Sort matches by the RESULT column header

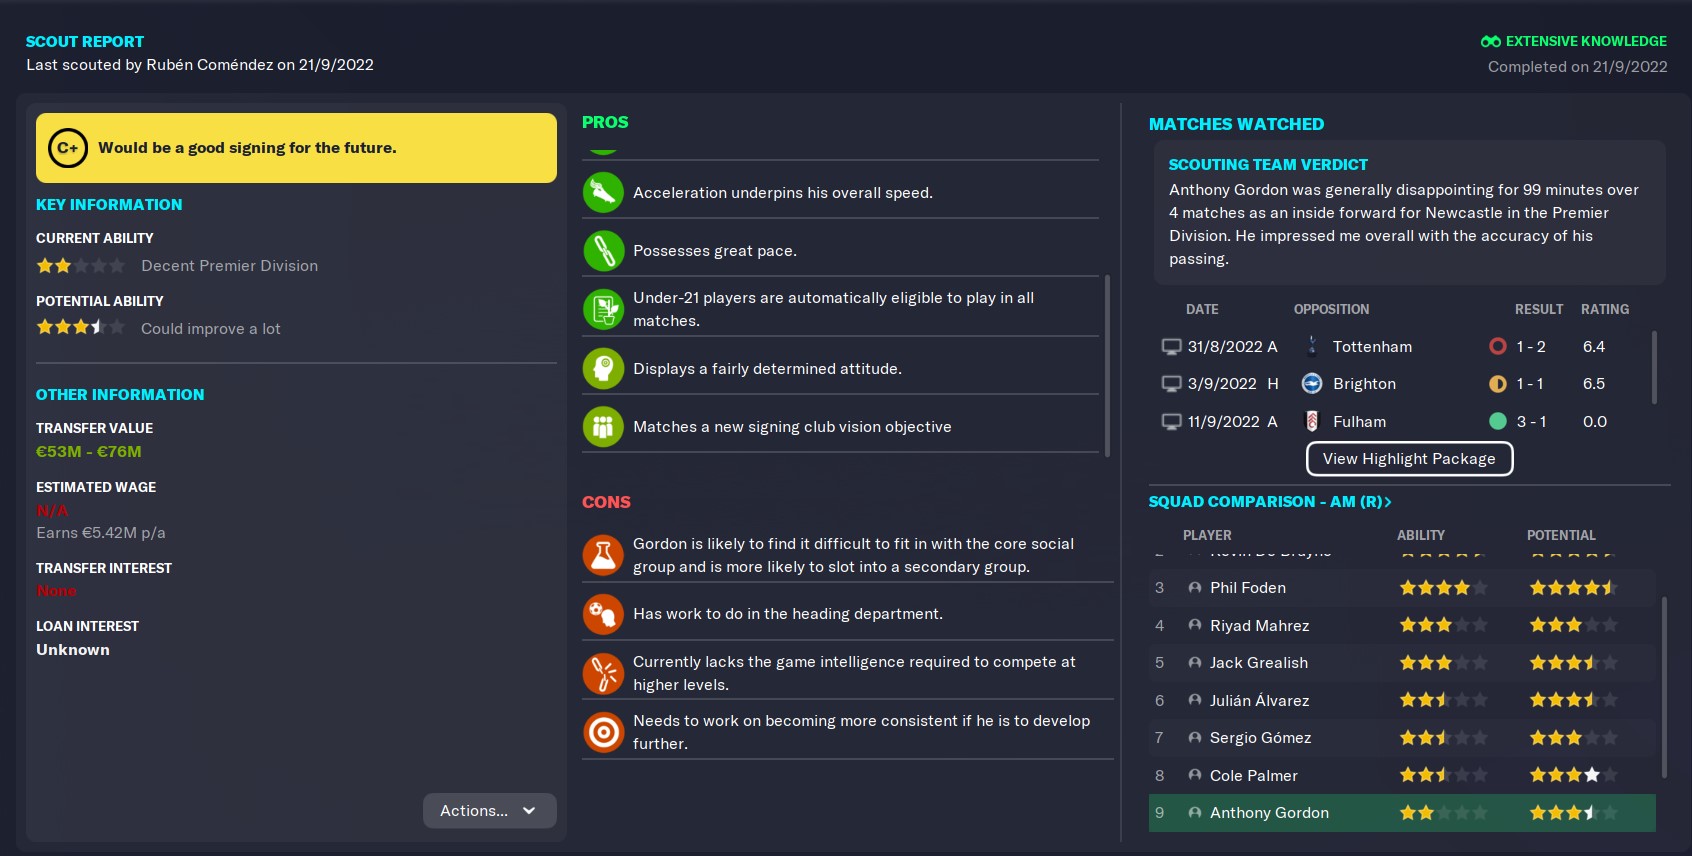click(1539, 310)
